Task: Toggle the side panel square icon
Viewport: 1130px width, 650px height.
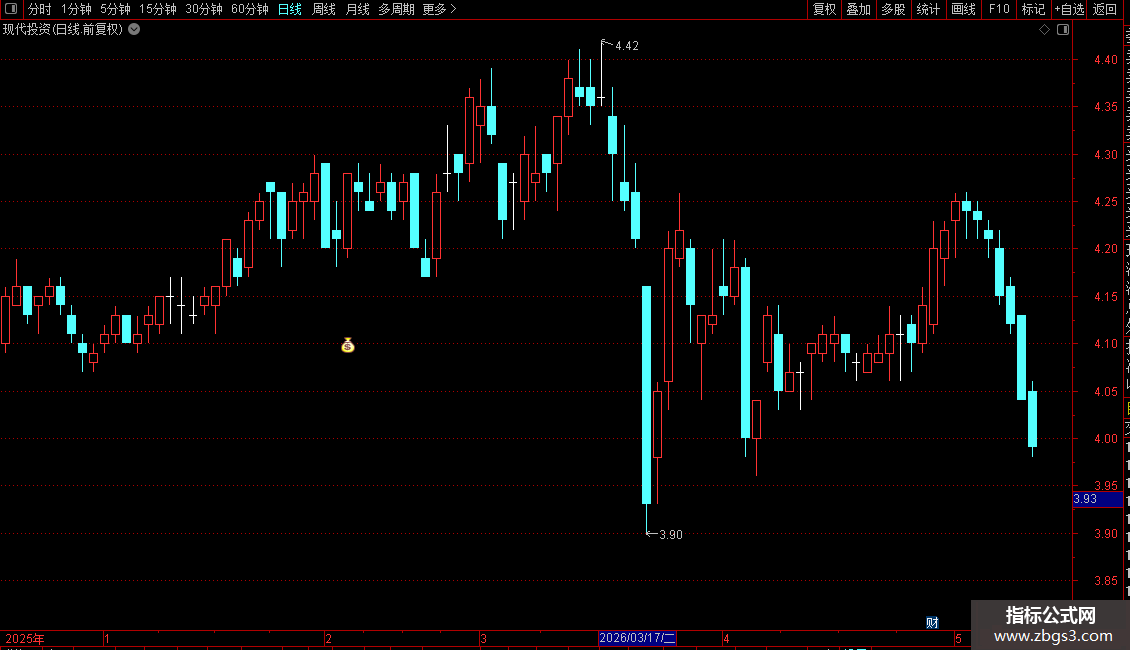Action: (1063, 30)
